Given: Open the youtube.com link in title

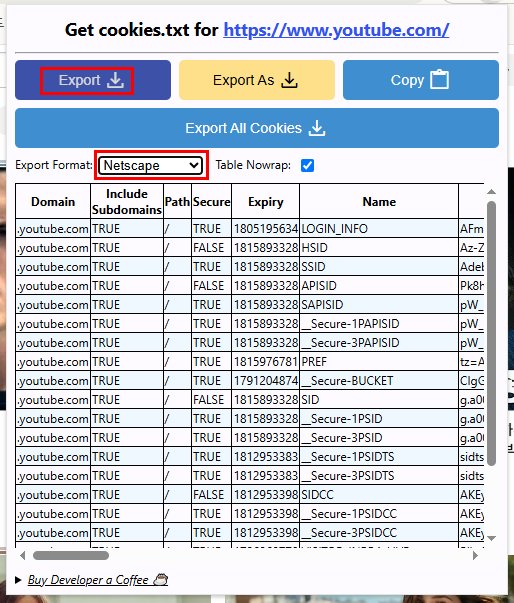Looking at the screenshot, I should [336, 30].
